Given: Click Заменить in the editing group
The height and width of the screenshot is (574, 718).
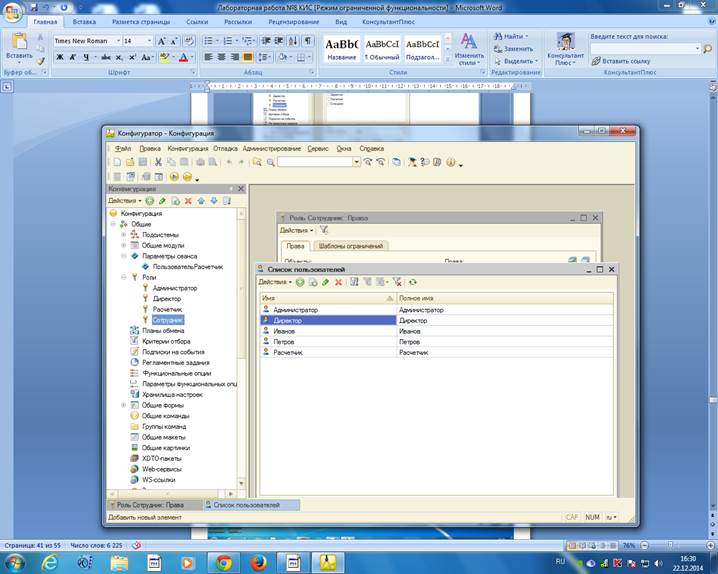Looking at the screenshot, I should tap(513, 49).
